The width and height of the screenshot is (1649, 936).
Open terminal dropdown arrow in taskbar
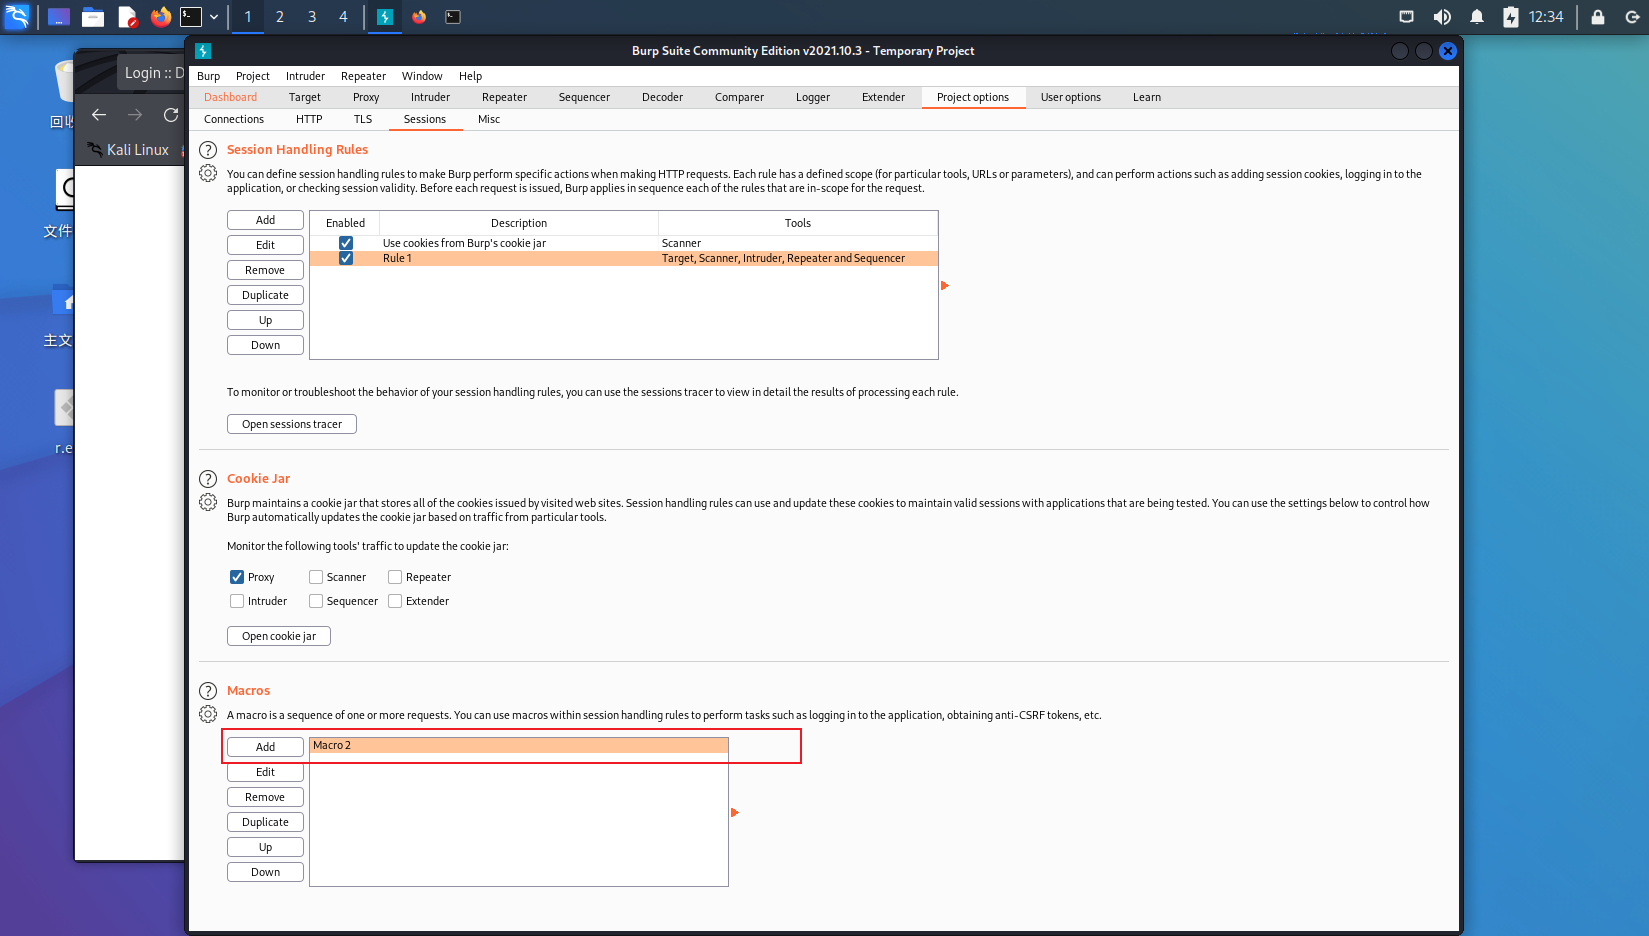tap(214, 16)
